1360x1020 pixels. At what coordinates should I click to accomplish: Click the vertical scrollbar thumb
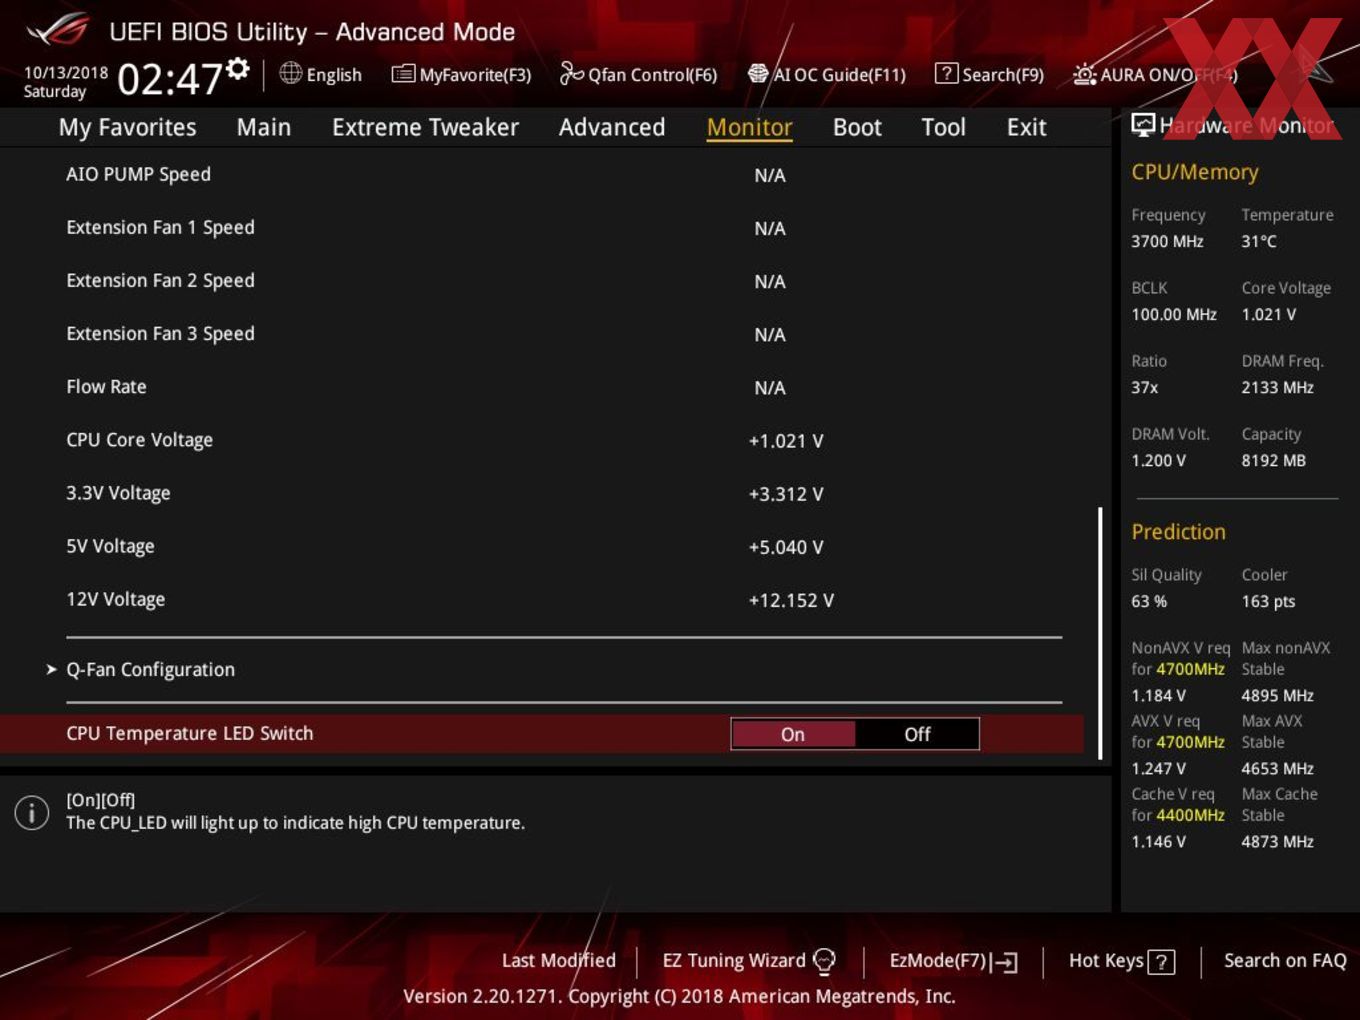tap(1100, 632)
